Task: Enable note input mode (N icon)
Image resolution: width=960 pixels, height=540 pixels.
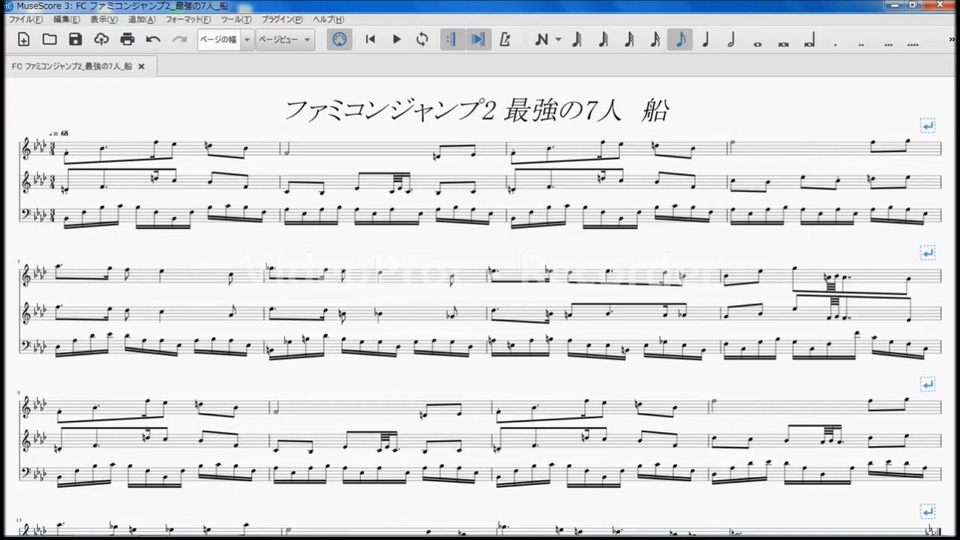Action: click(x=541, y=40)
